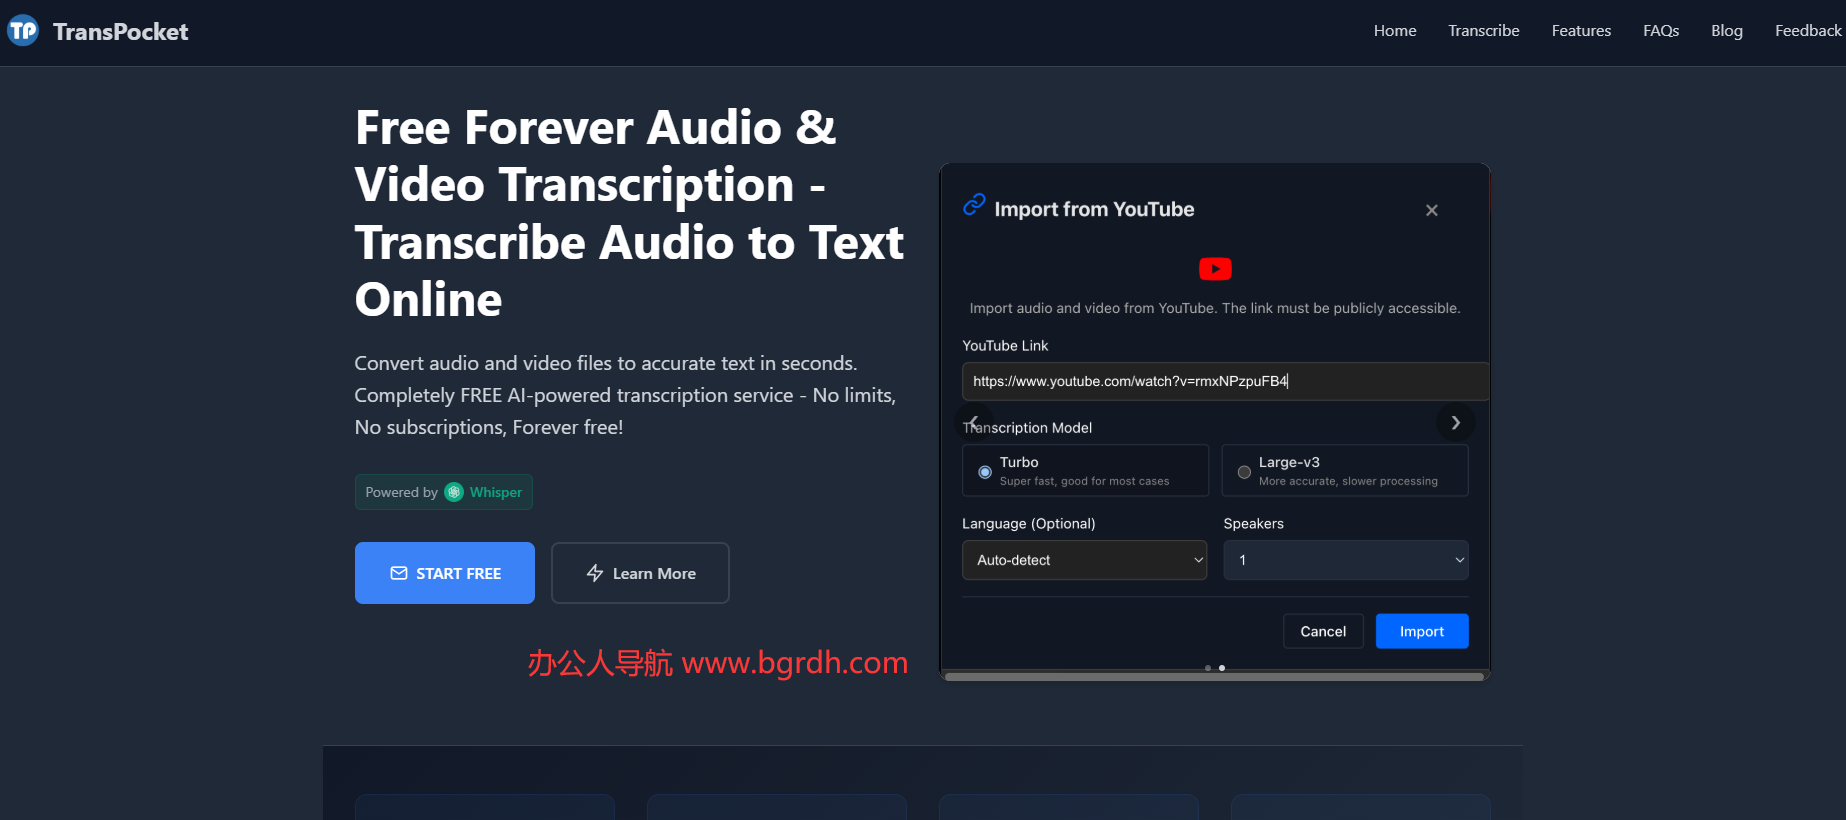Open Features in the navigation bar

tap(1581, 31)
